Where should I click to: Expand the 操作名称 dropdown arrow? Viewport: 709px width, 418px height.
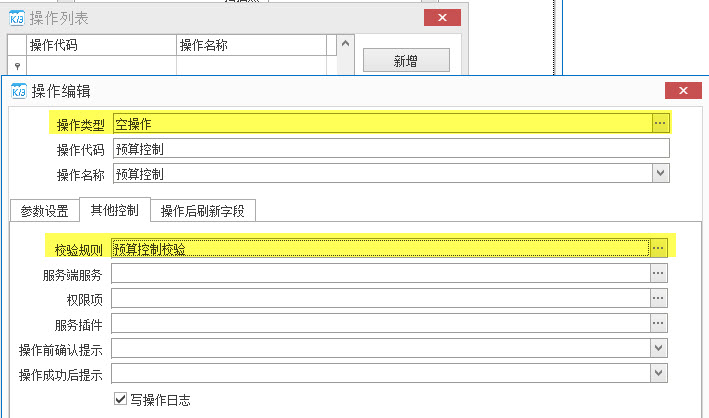click(x=660, y=173)
